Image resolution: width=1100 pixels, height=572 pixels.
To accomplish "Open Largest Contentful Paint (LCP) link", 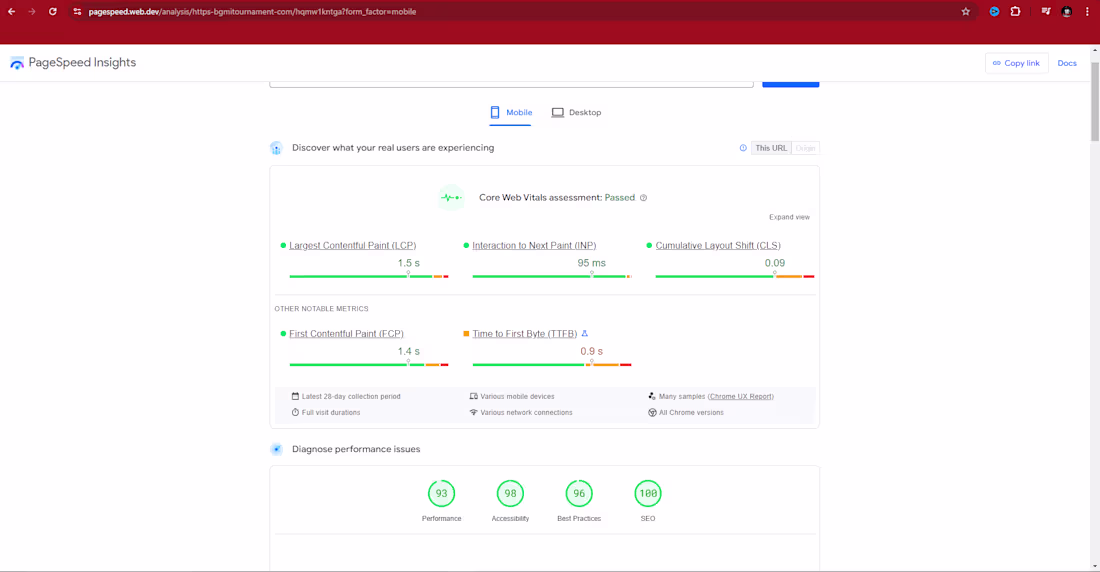I will [x=352, y=246].
